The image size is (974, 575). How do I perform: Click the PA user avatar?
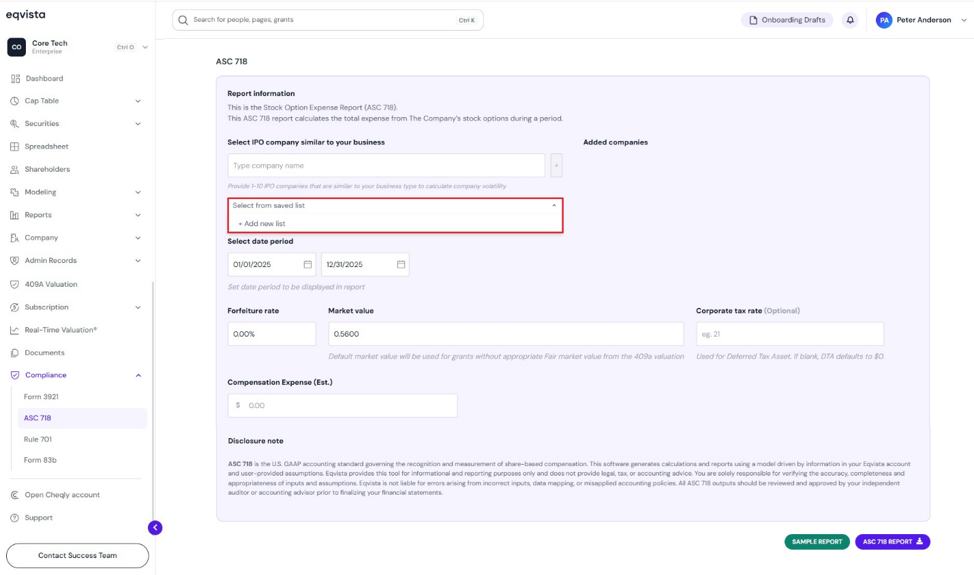pos(883,20)
